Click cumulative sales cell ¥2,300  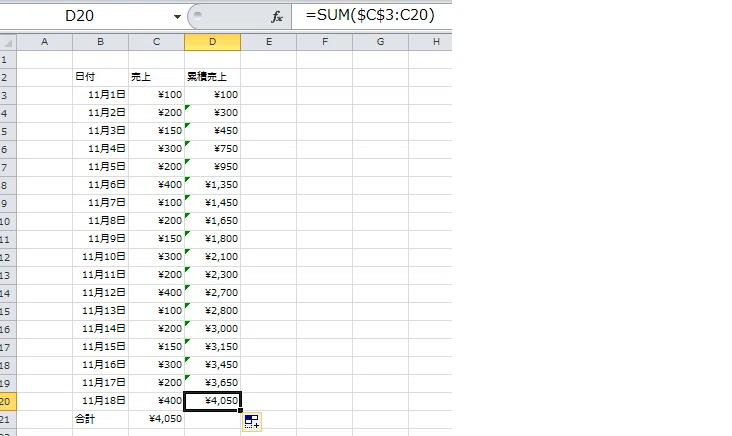point(212,275)
